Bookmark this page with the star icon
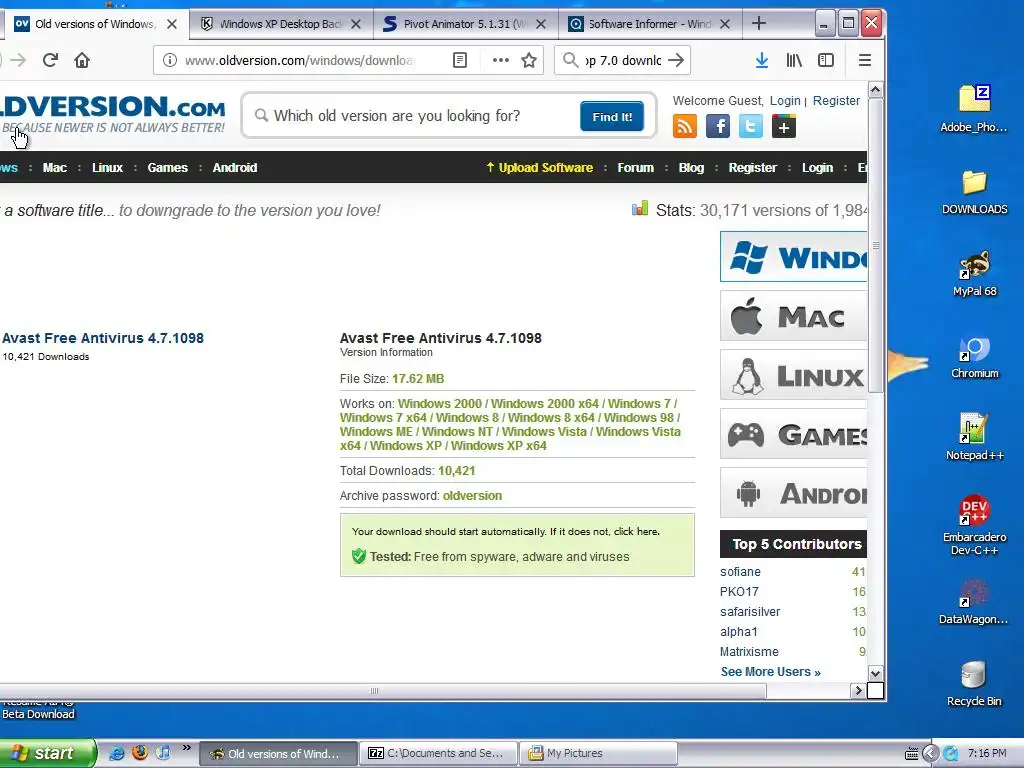Image resolution: width=1024 pixels, height=768 pixels. [529, 60]
